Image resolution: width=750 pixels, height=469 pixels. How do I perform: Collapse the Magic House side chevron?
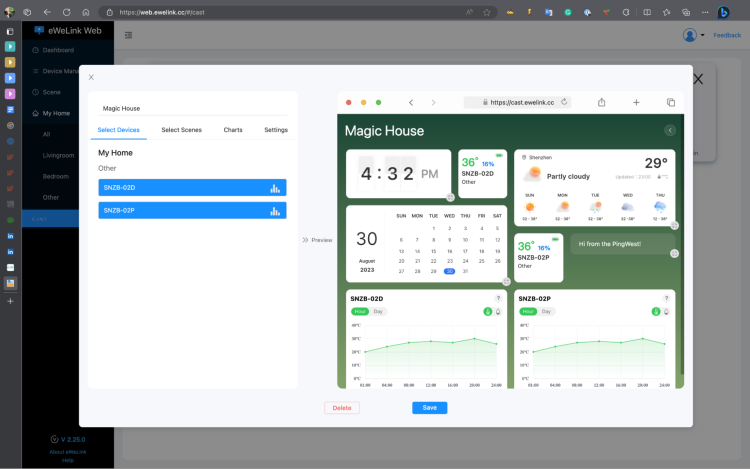[670, 130]
